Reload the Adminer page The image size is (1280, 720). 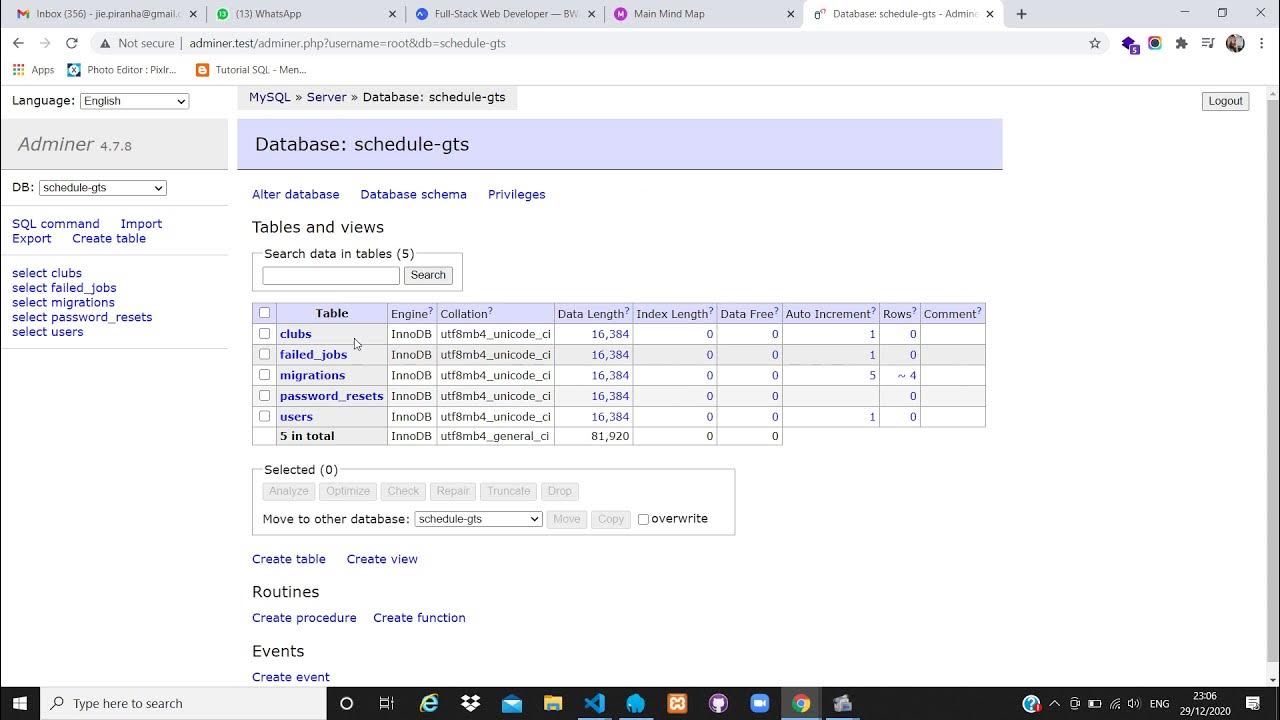coord(71,43)
